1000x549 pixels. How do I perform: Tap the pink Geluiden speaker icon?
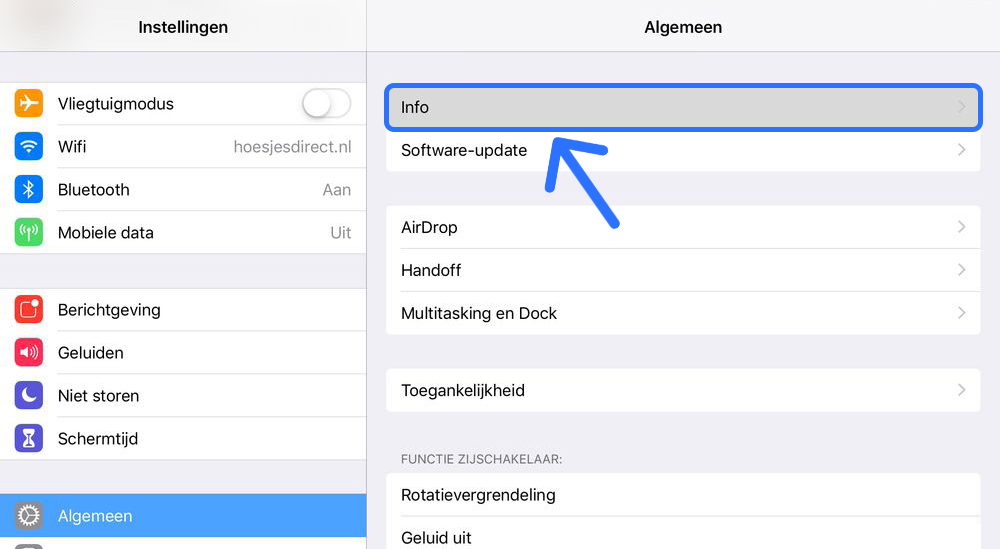tap(29, 353)
